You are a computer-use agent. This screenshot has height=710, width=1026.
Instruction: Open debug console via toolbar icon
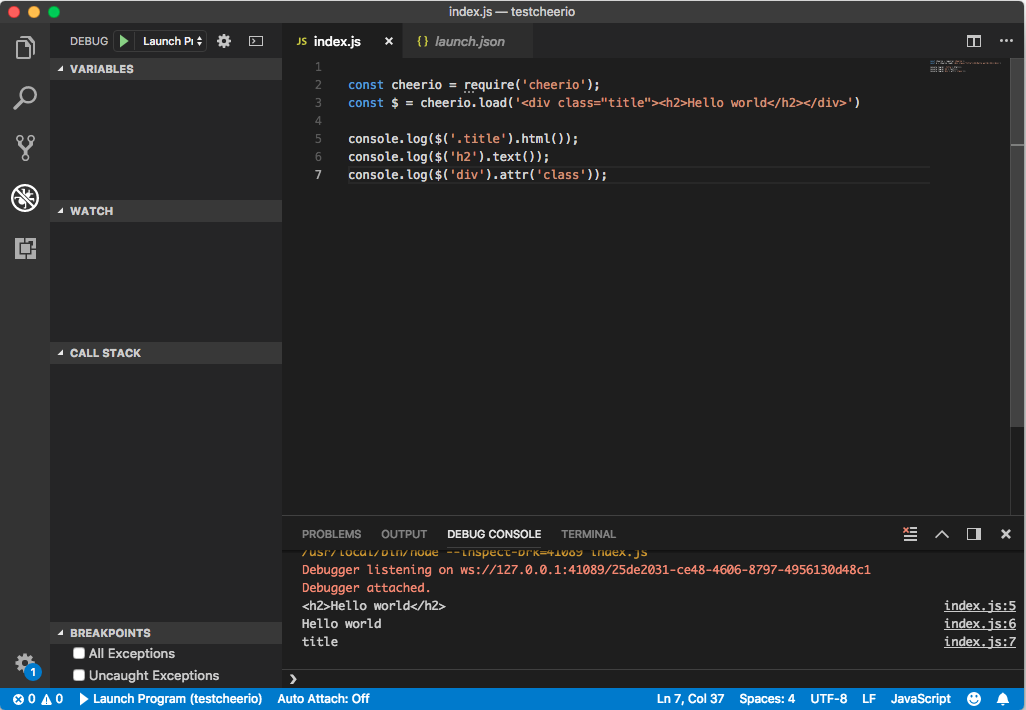point(256,41)
